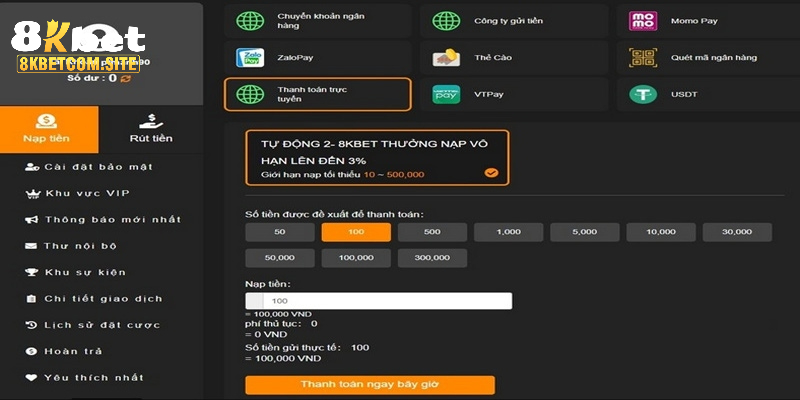
Task: Select the Momo Pay payment method label
Action: pyautogui.click(x=694, y=21)
